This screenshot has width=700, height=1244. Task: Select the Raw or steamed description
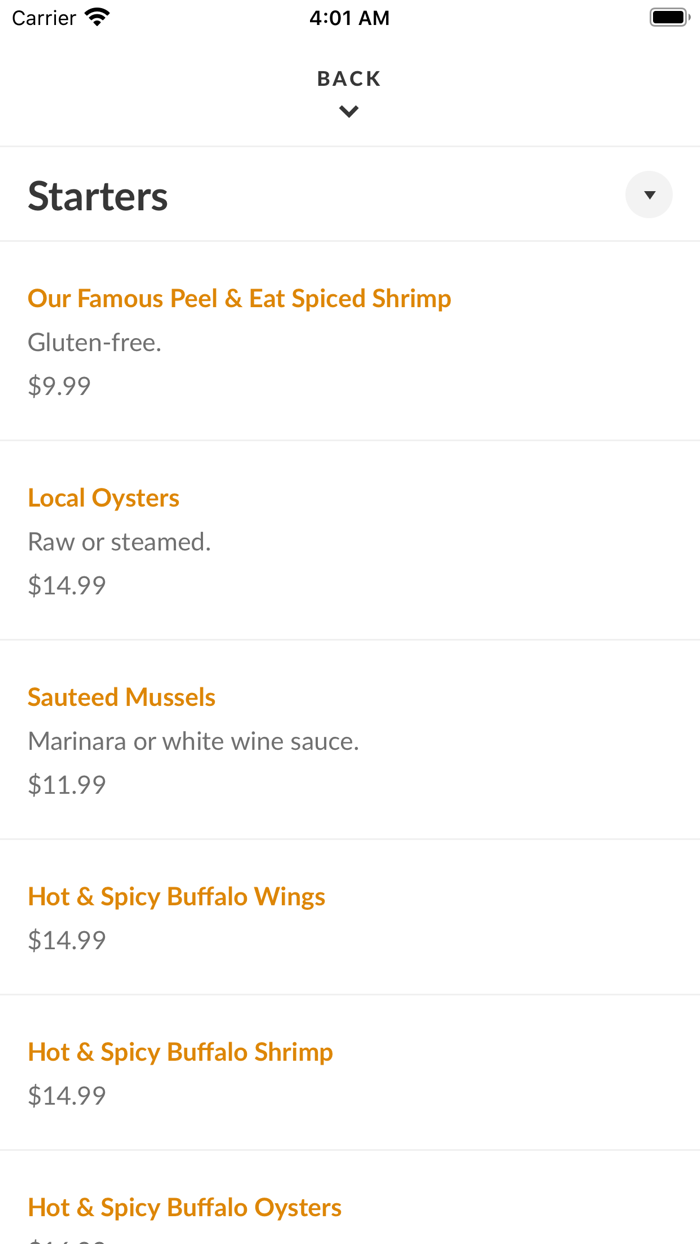click(x=119, y=541)
